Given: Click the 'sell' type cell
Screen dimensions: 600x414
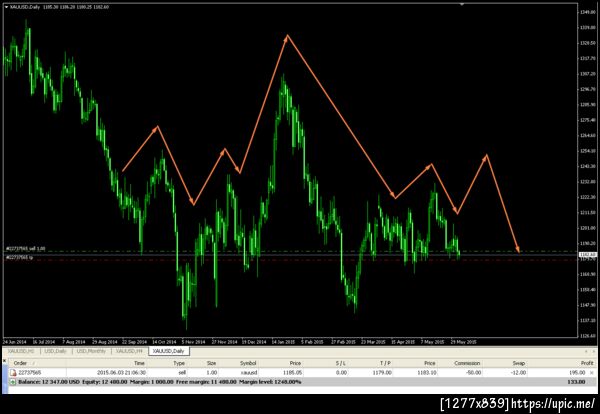Looking at the screenshot, I should pos(182,372).
